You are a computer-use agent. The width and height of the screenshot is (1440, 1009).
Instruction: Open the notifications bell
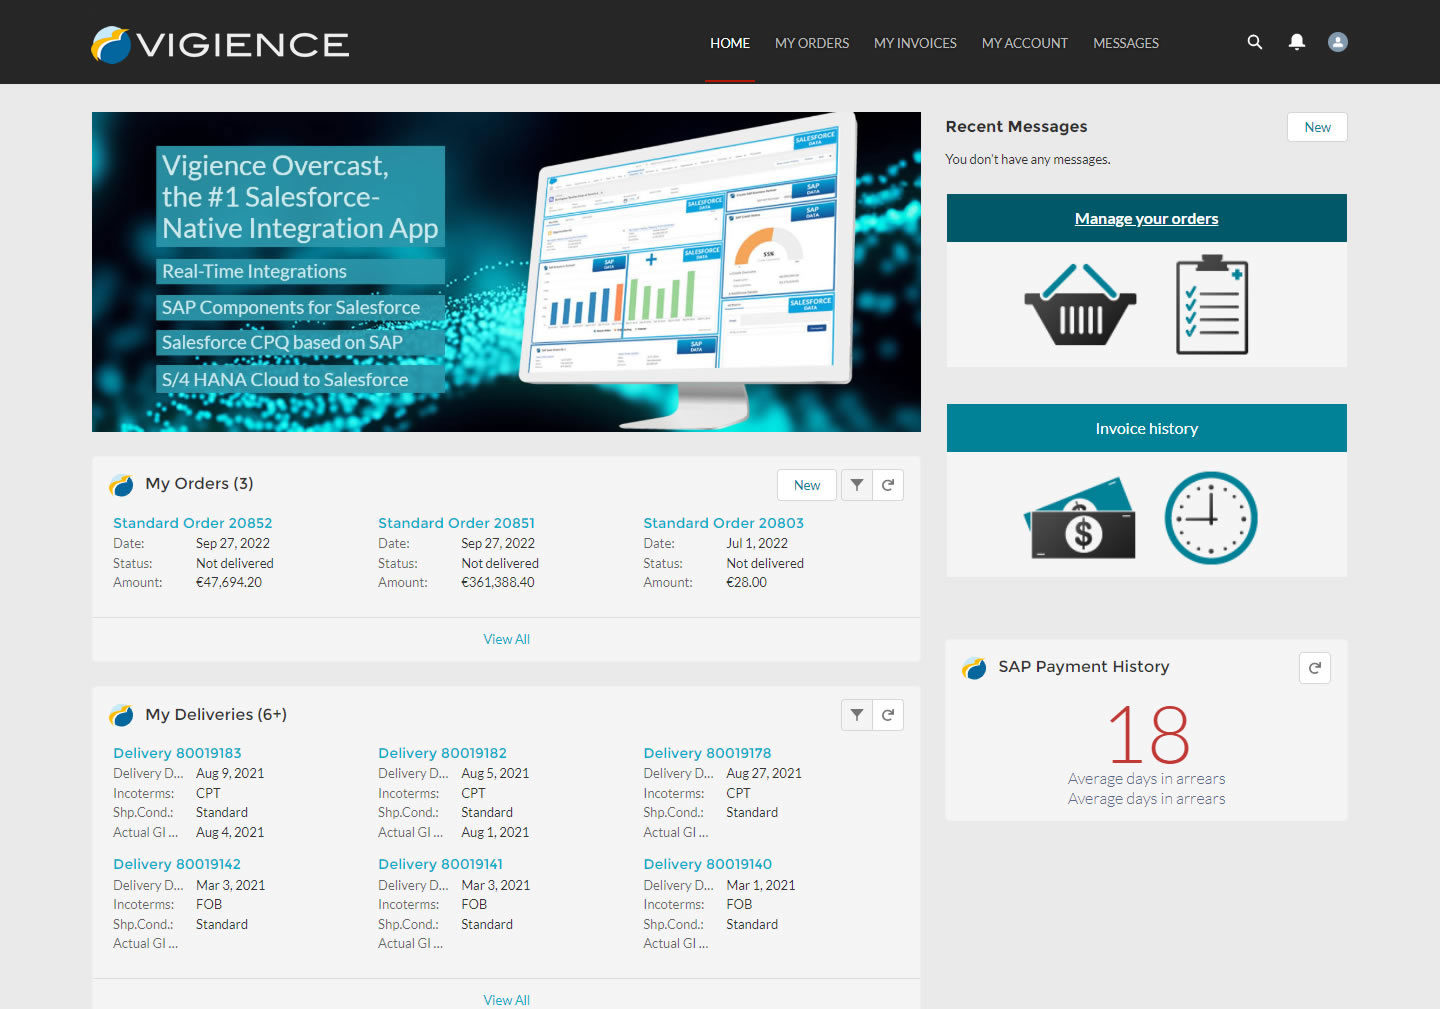coord(1297,42)
